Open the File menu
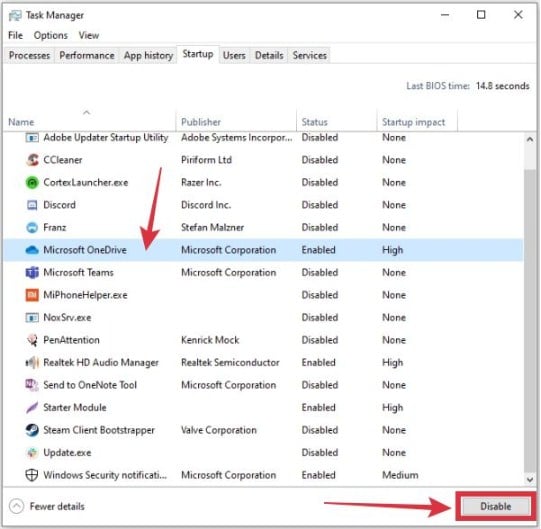The width and height of the screenshot is (541, 529). (15, 35)
